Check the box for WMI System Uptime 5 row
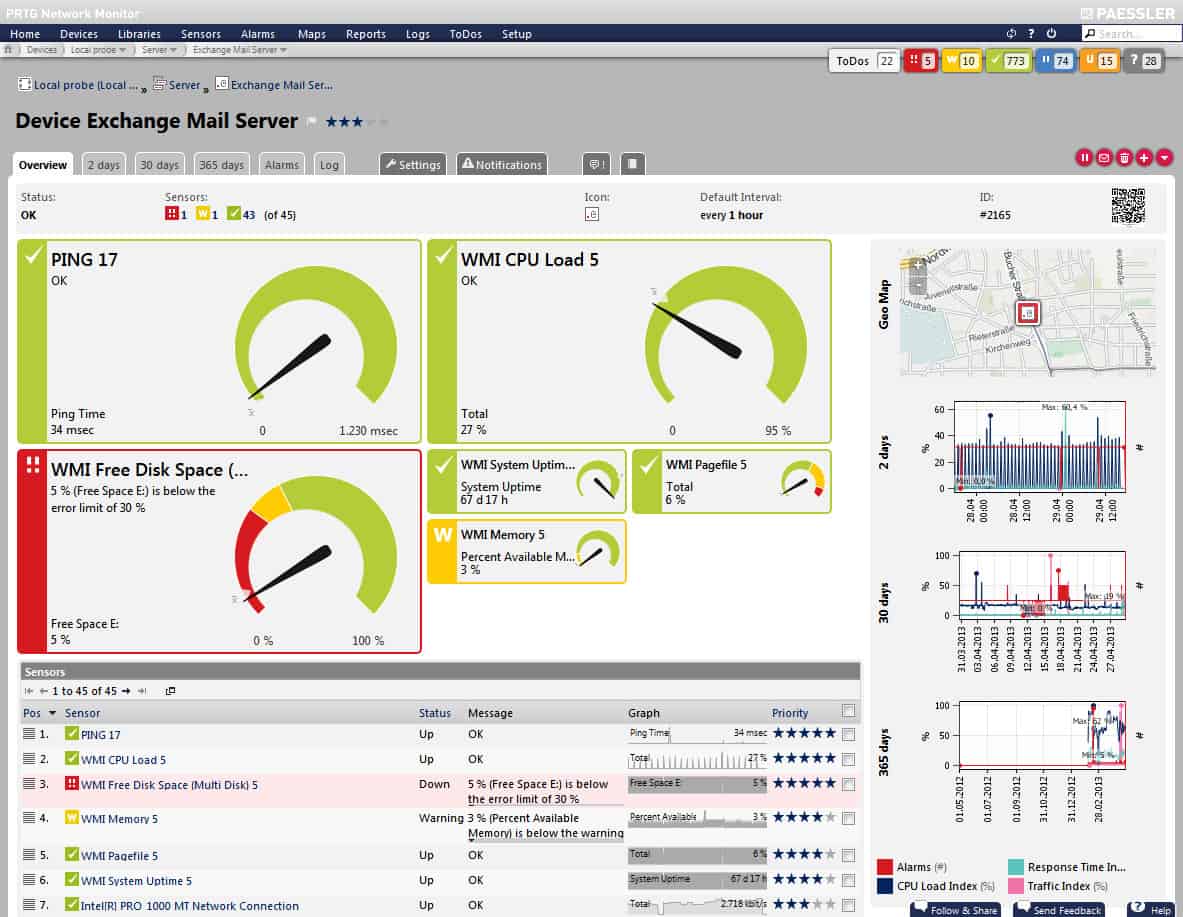Viewport: 1183px width, 917px height. 848,880
